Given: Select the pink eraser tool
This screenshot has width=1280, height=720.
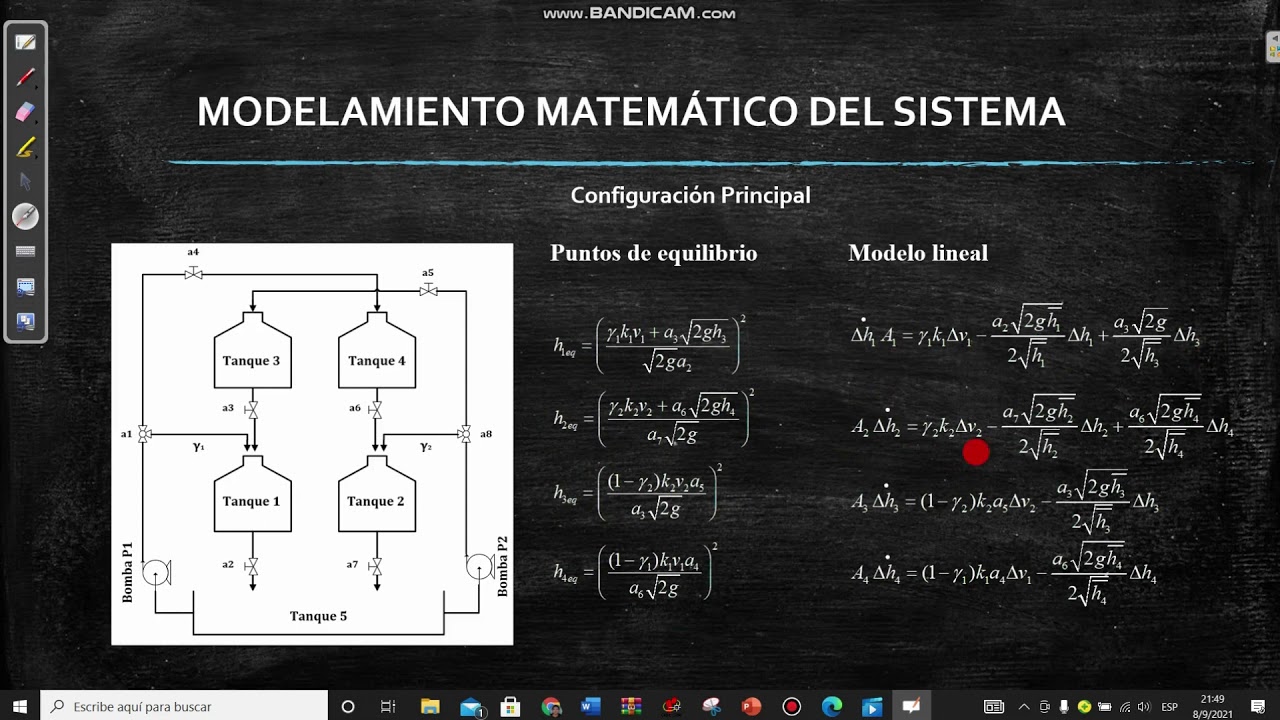Looking at the screenshot, I should (25, 112).
